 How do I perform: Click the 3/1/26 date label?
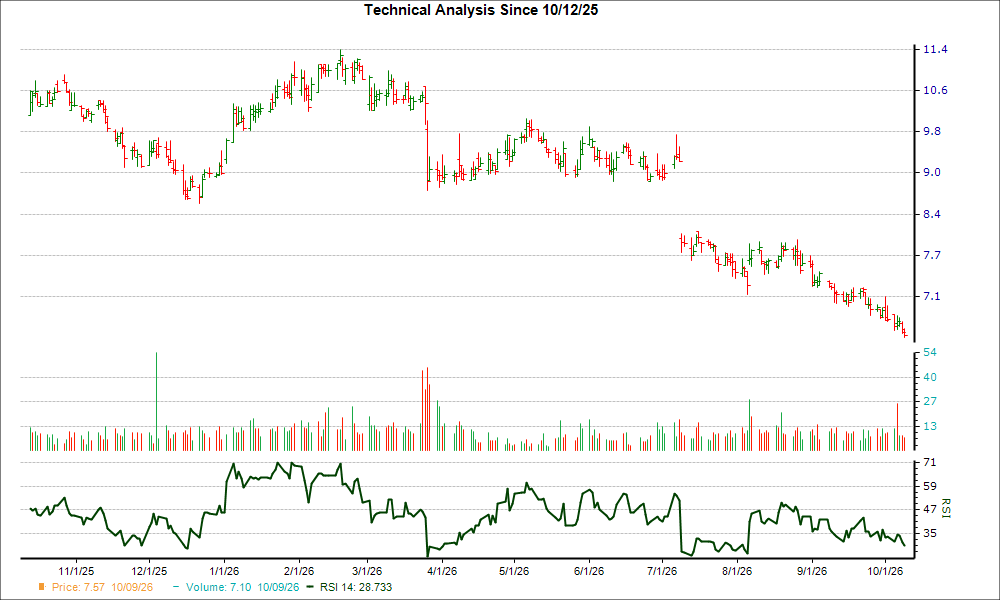point(367,571)
